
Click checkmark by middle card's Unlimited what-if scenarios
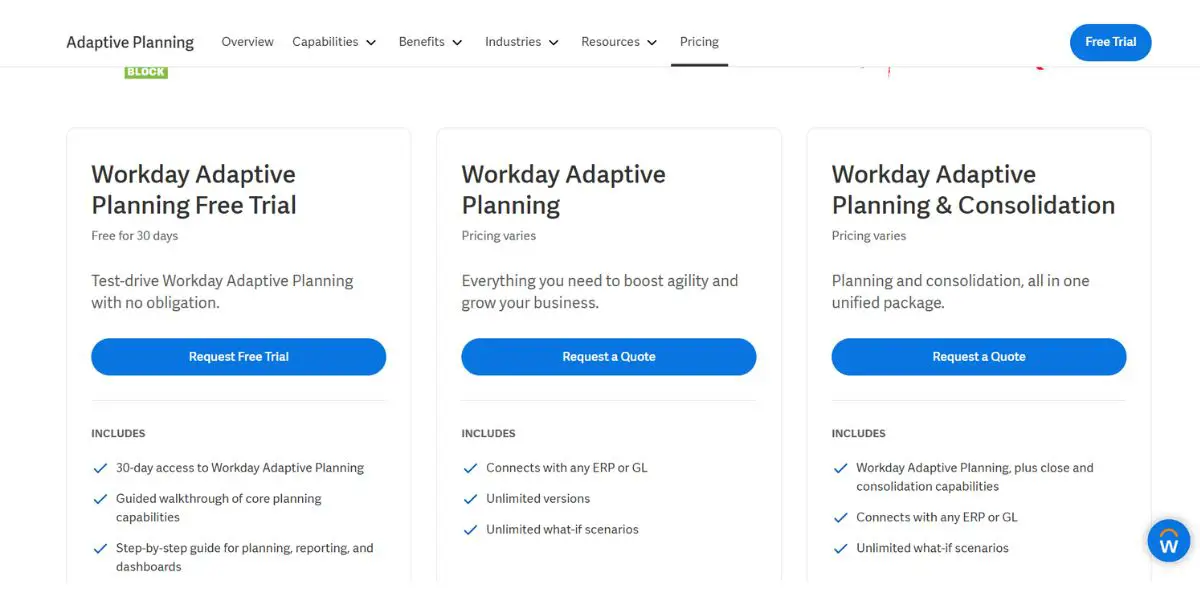(x=470, y=530)
